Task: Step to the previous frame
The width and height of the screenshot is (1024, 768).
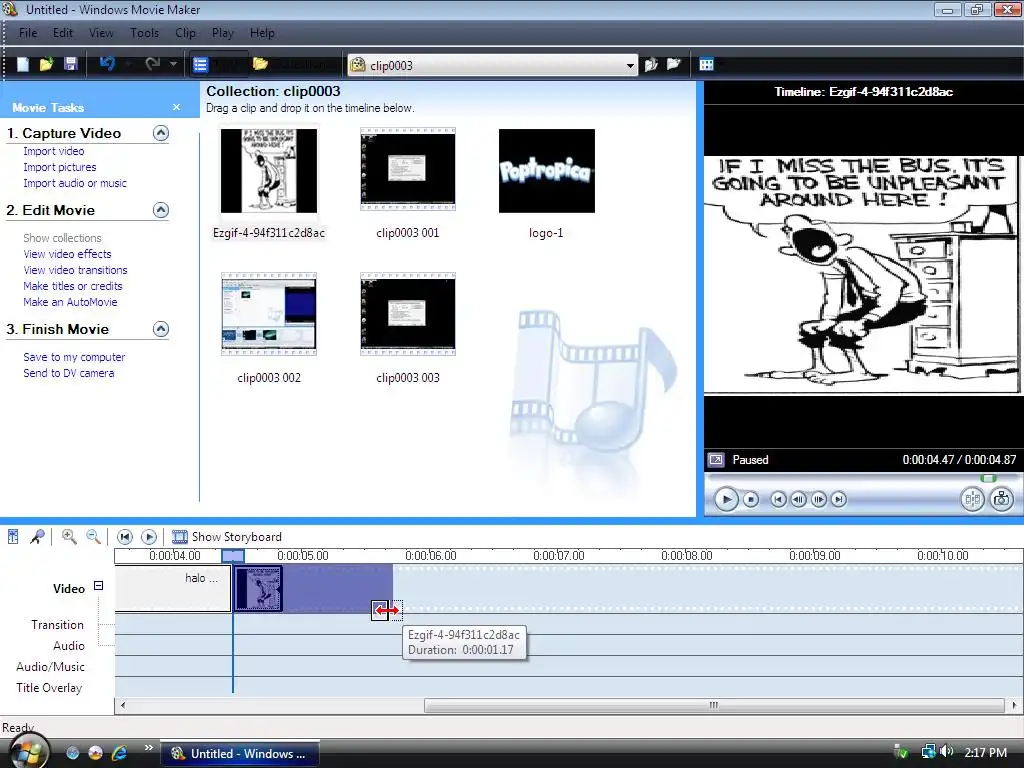Action: (798, 500)
